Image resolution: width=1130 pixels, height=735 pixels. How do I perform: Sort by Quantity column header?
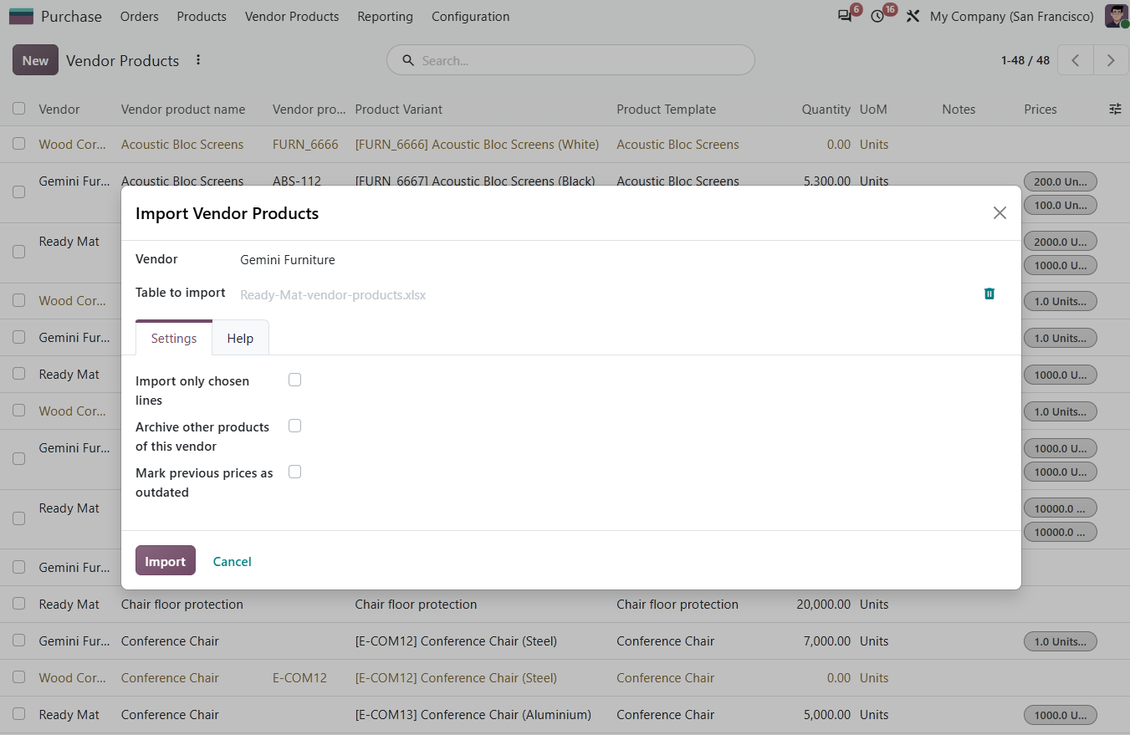tap(826, 109)
